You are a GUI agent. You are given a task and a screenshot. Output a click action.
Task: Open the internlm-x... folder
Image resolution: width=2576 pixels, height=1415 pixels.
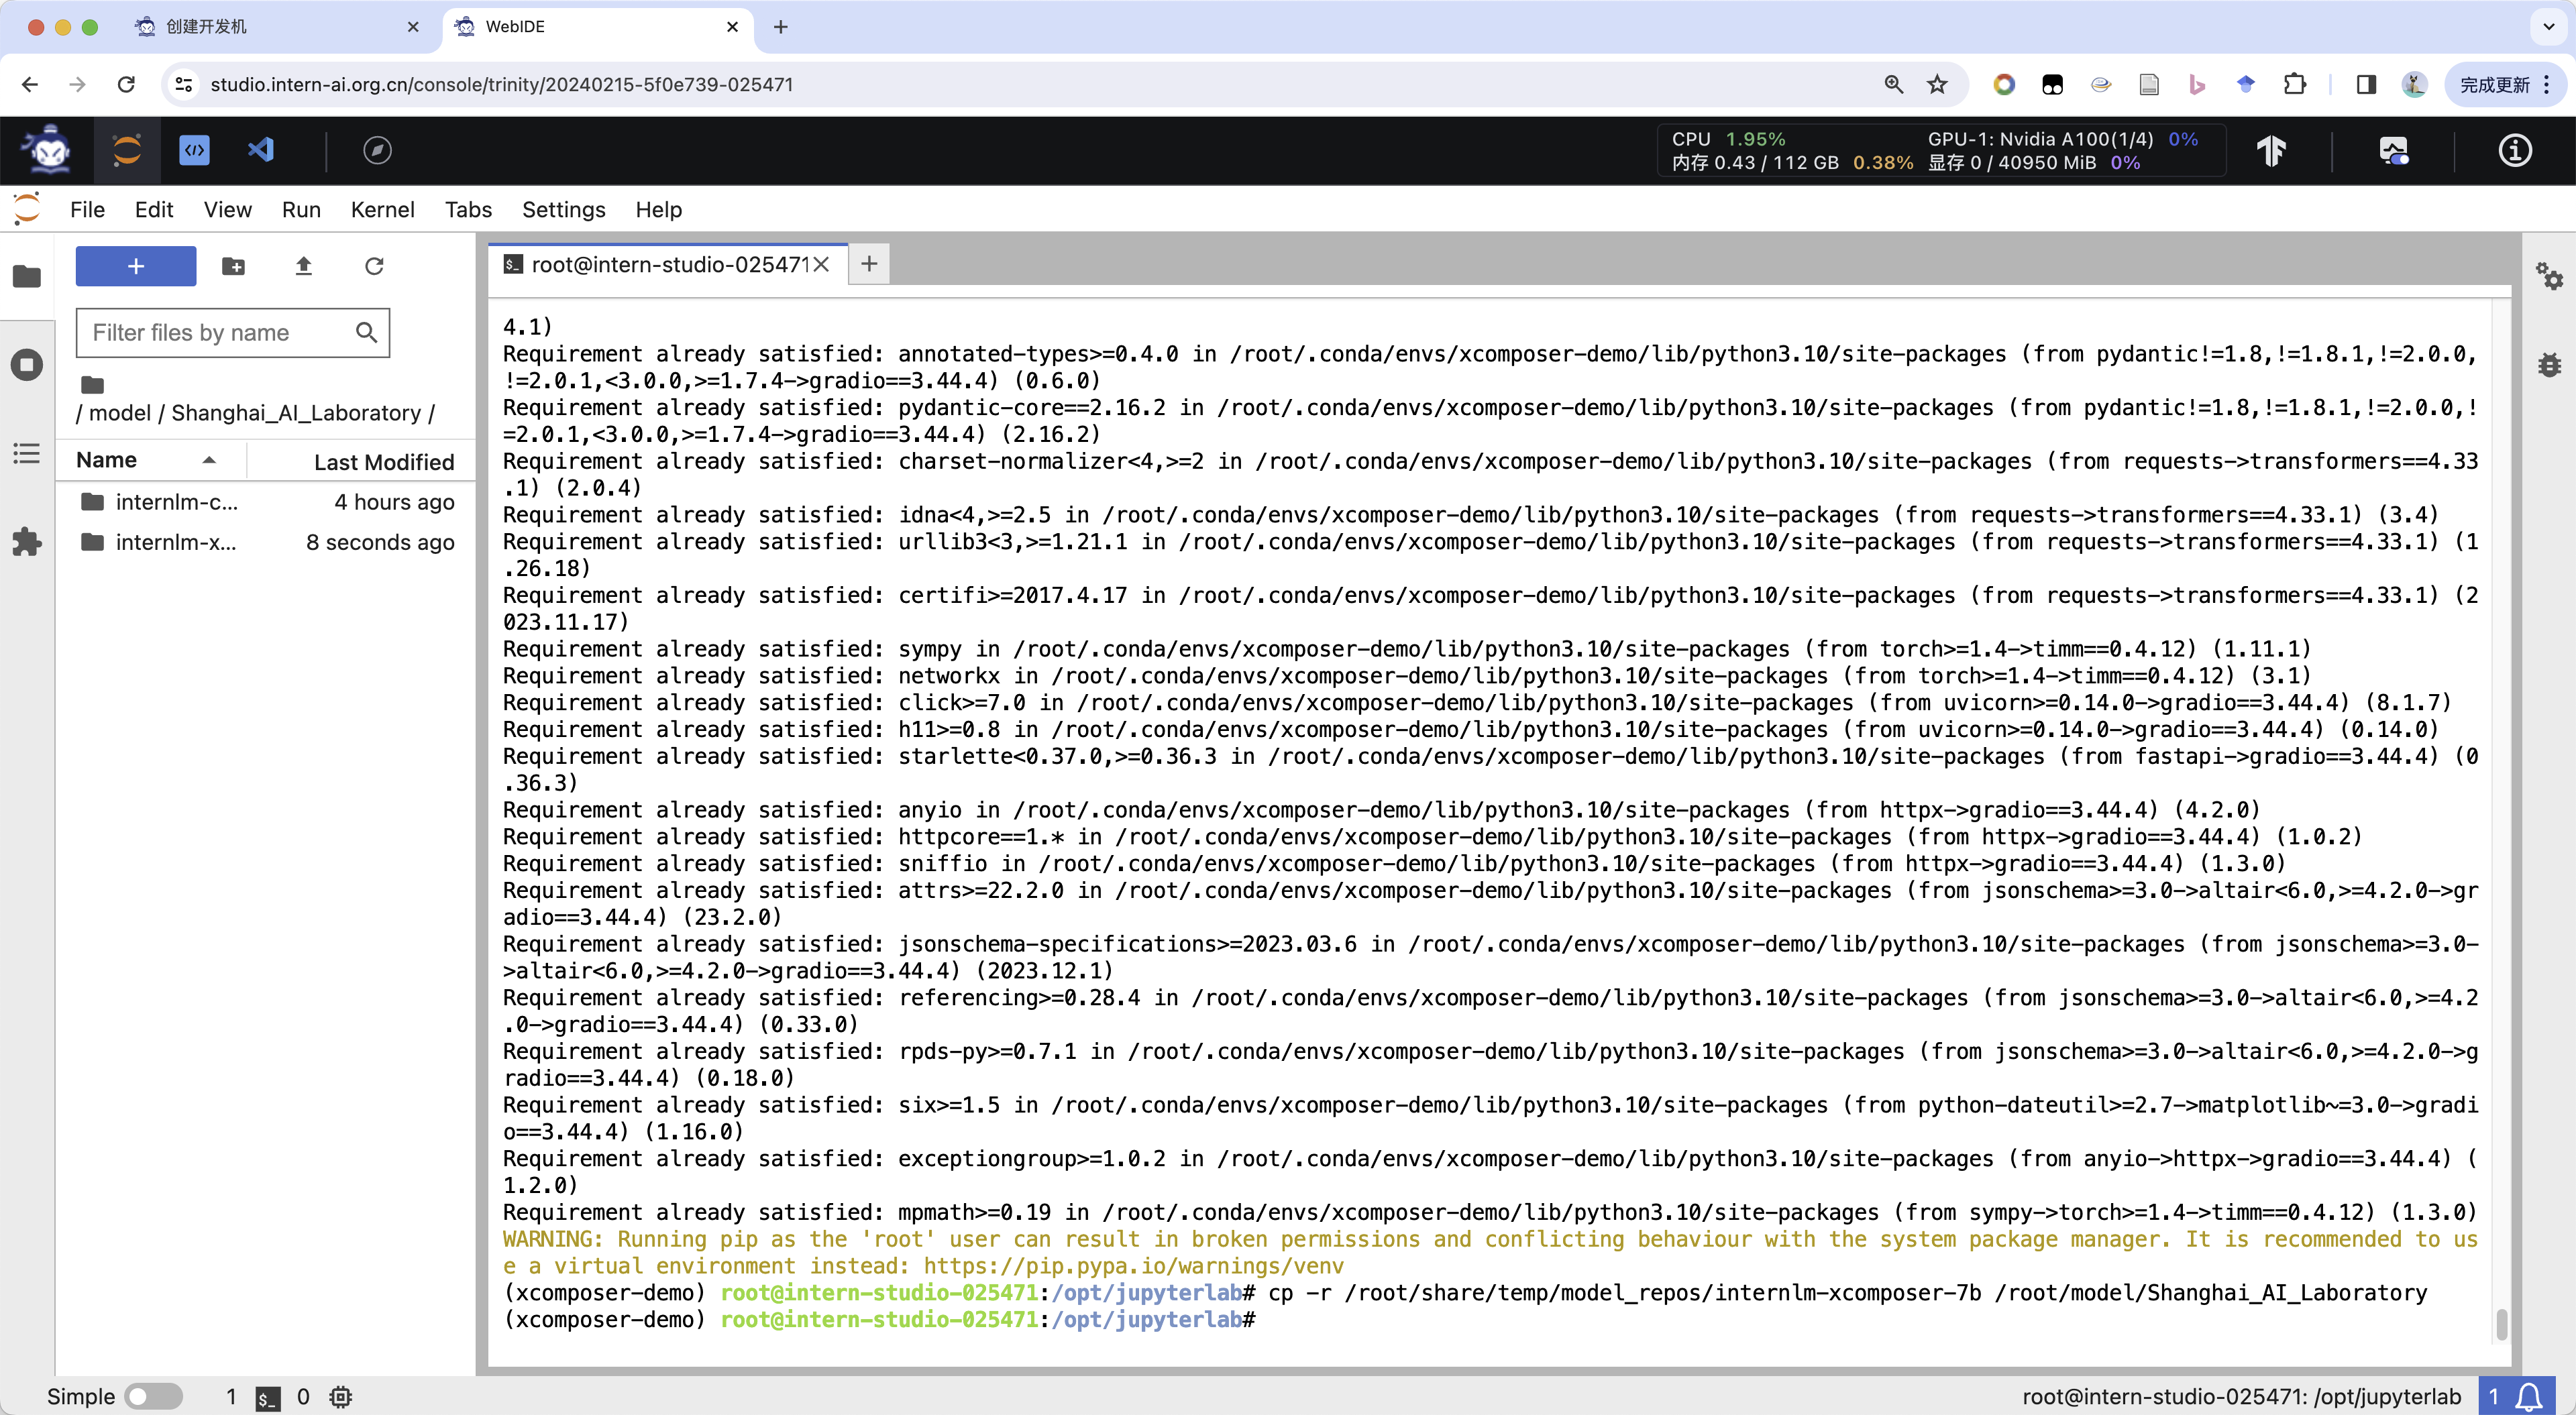(176, 542)
